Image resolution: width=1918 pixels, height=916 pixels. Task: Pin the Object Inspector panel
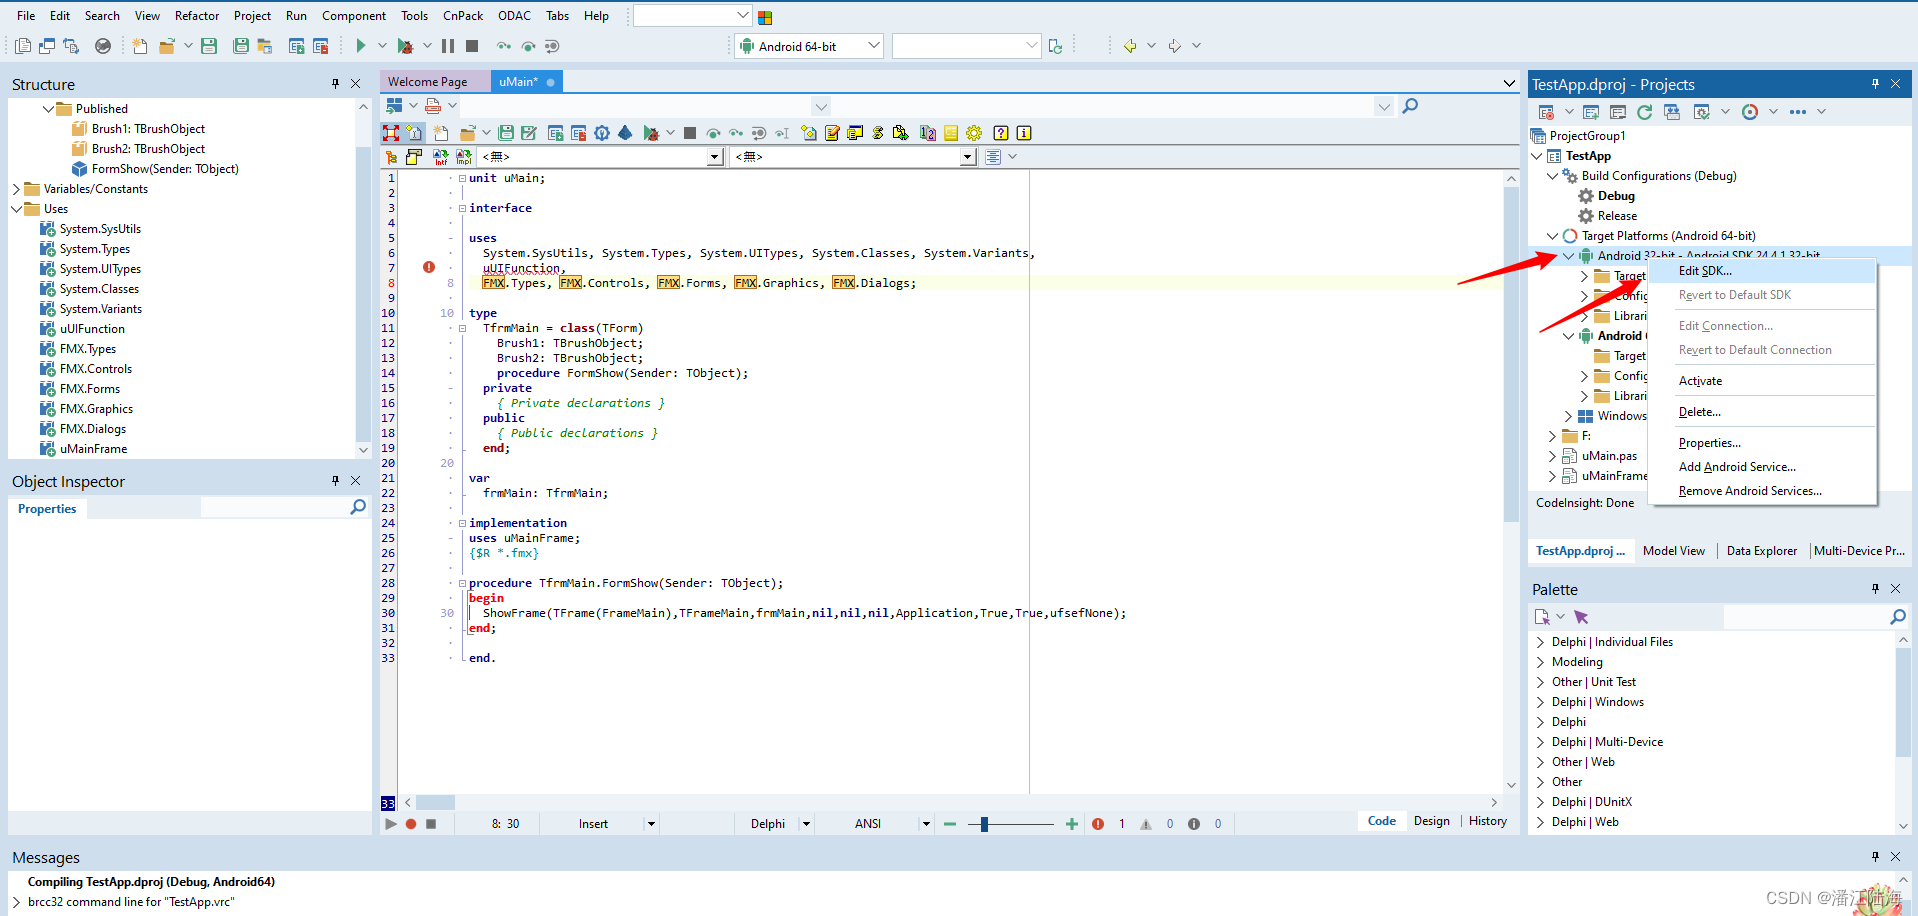tap(335, 481)
